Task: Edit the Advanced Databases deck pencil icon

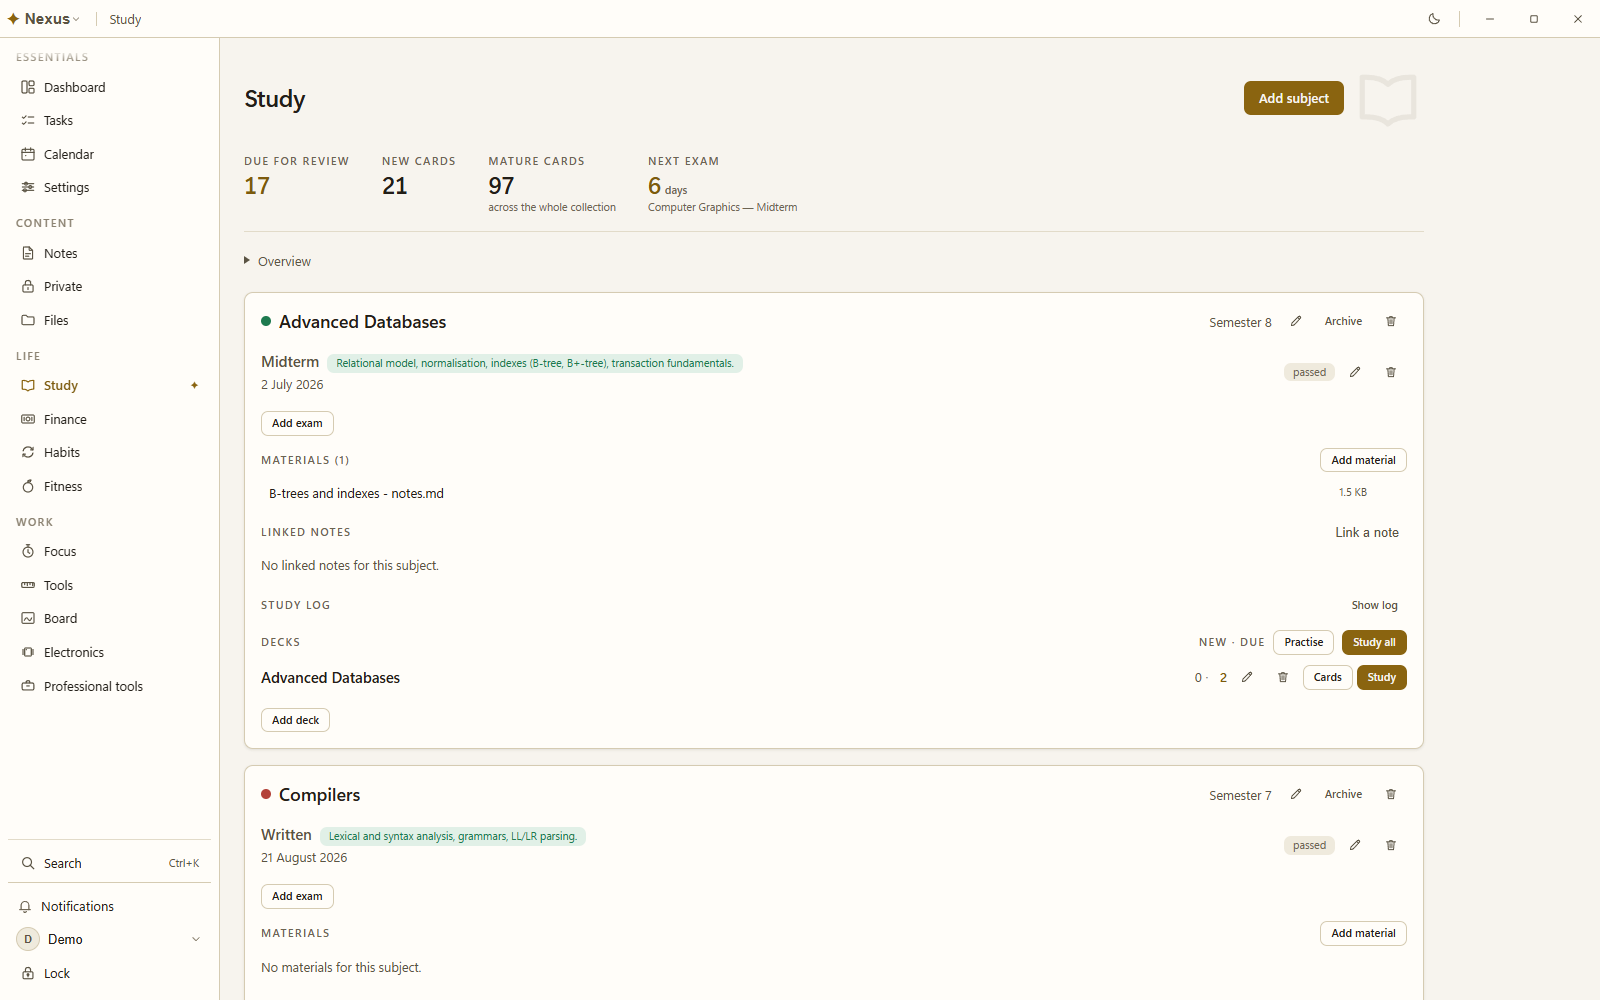Action: 1247,677
